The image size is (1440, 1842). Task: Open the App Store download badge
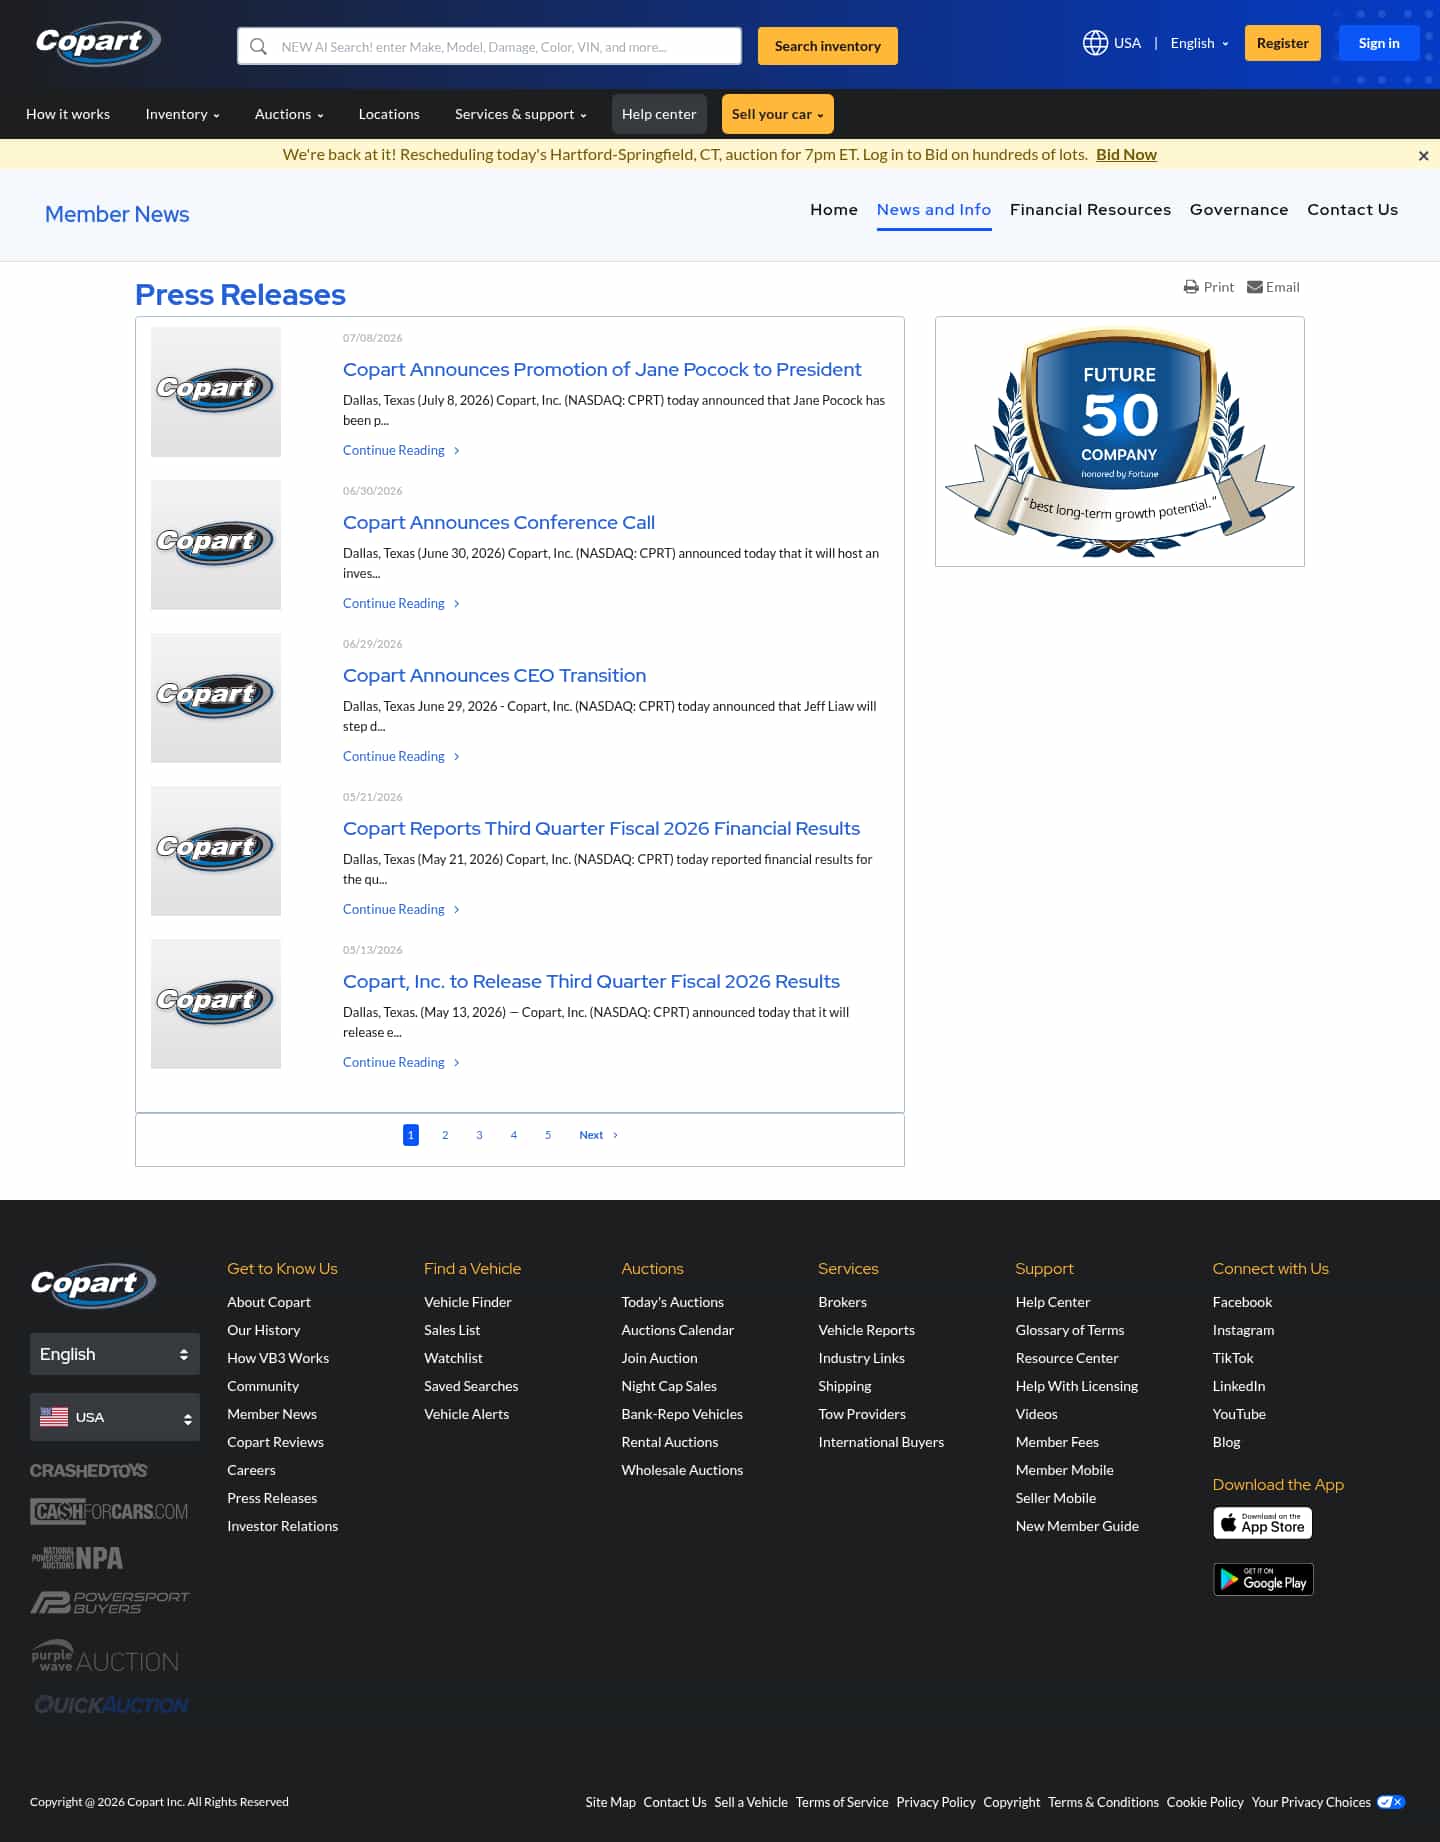coord(1262,1523)
